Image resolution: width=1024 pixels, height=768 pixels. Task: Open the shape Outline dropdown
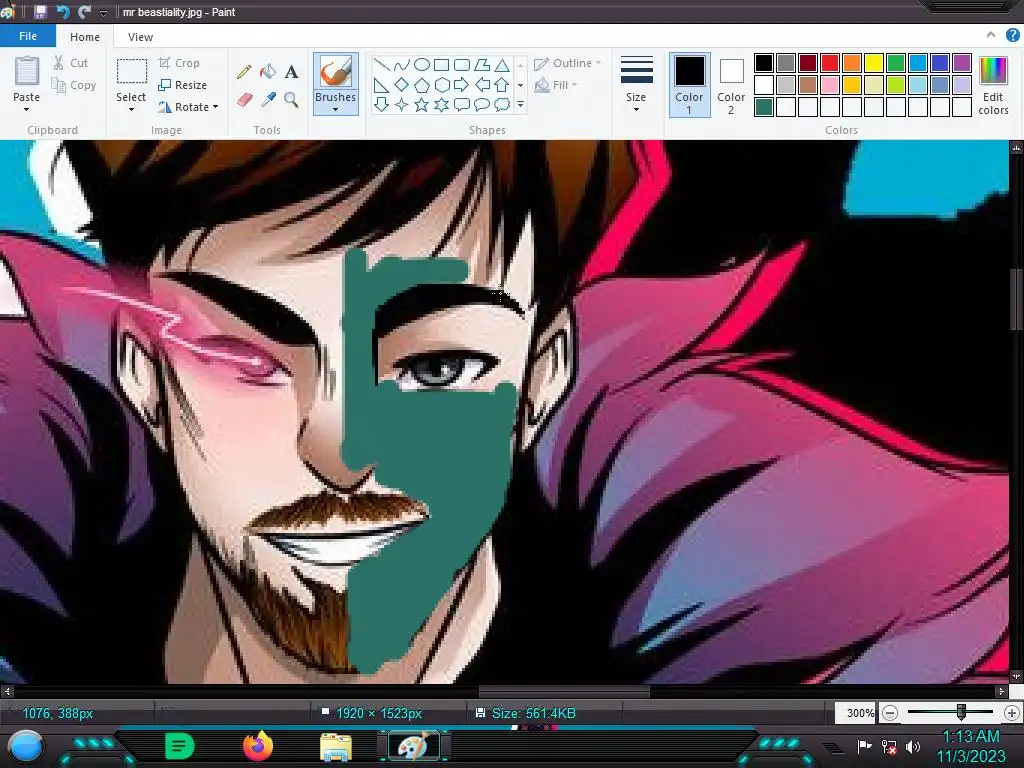(x=568, y=63)
